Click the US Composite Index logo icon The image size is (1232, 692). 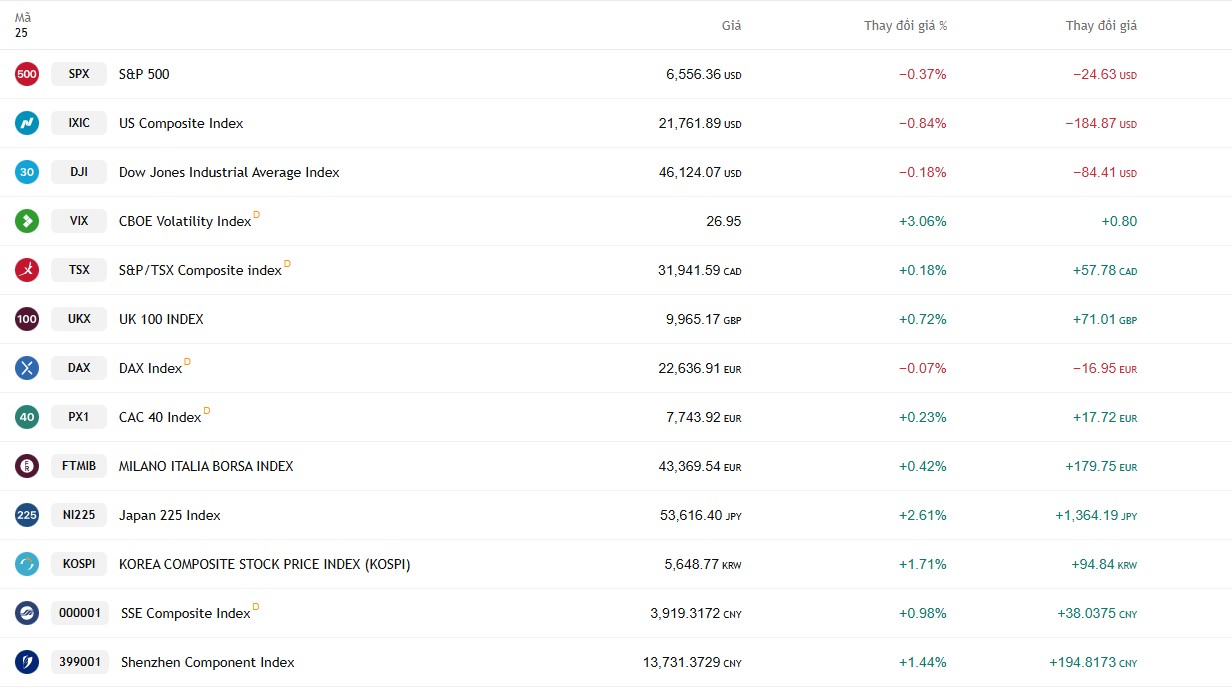point(27,123)
